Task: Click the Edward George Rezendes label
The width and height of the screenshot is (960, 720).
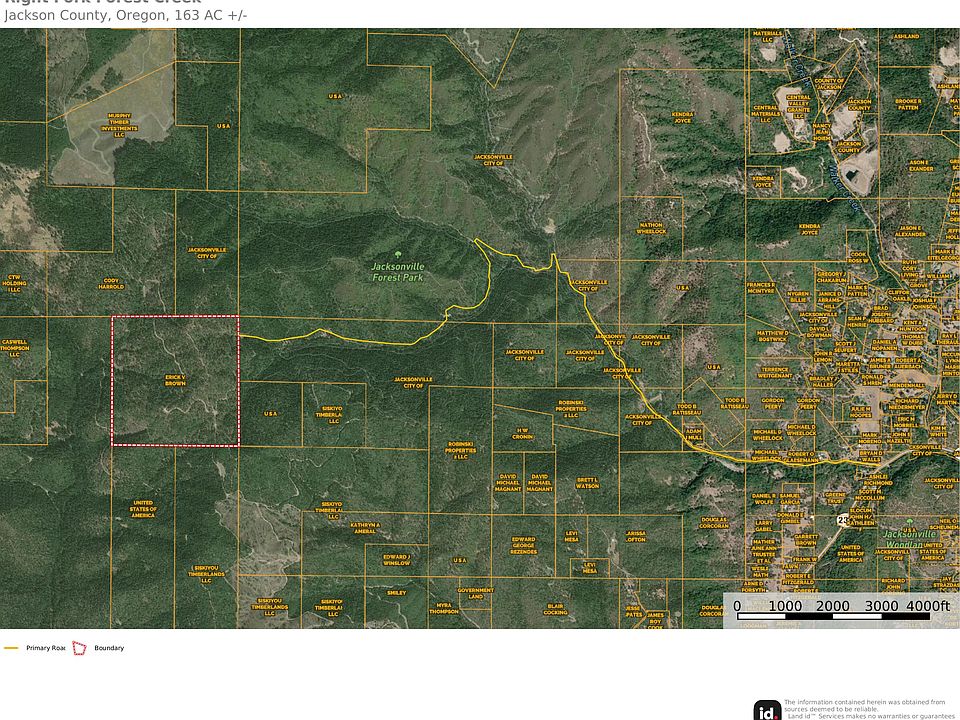Action: click(x=523, y=546)
